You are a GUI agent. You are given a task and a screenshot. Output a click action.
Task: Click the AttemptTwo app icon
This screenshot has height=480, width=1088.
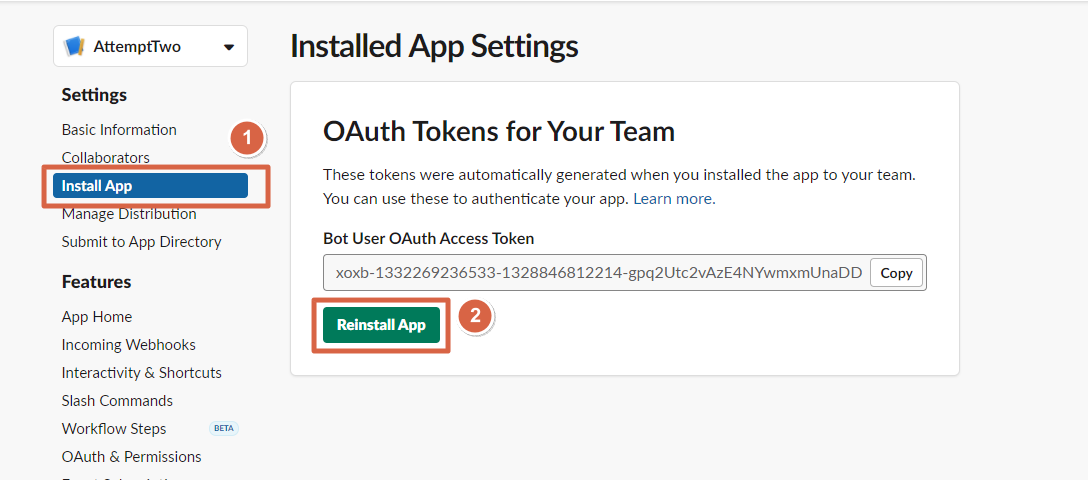click(x=74, y=47)
